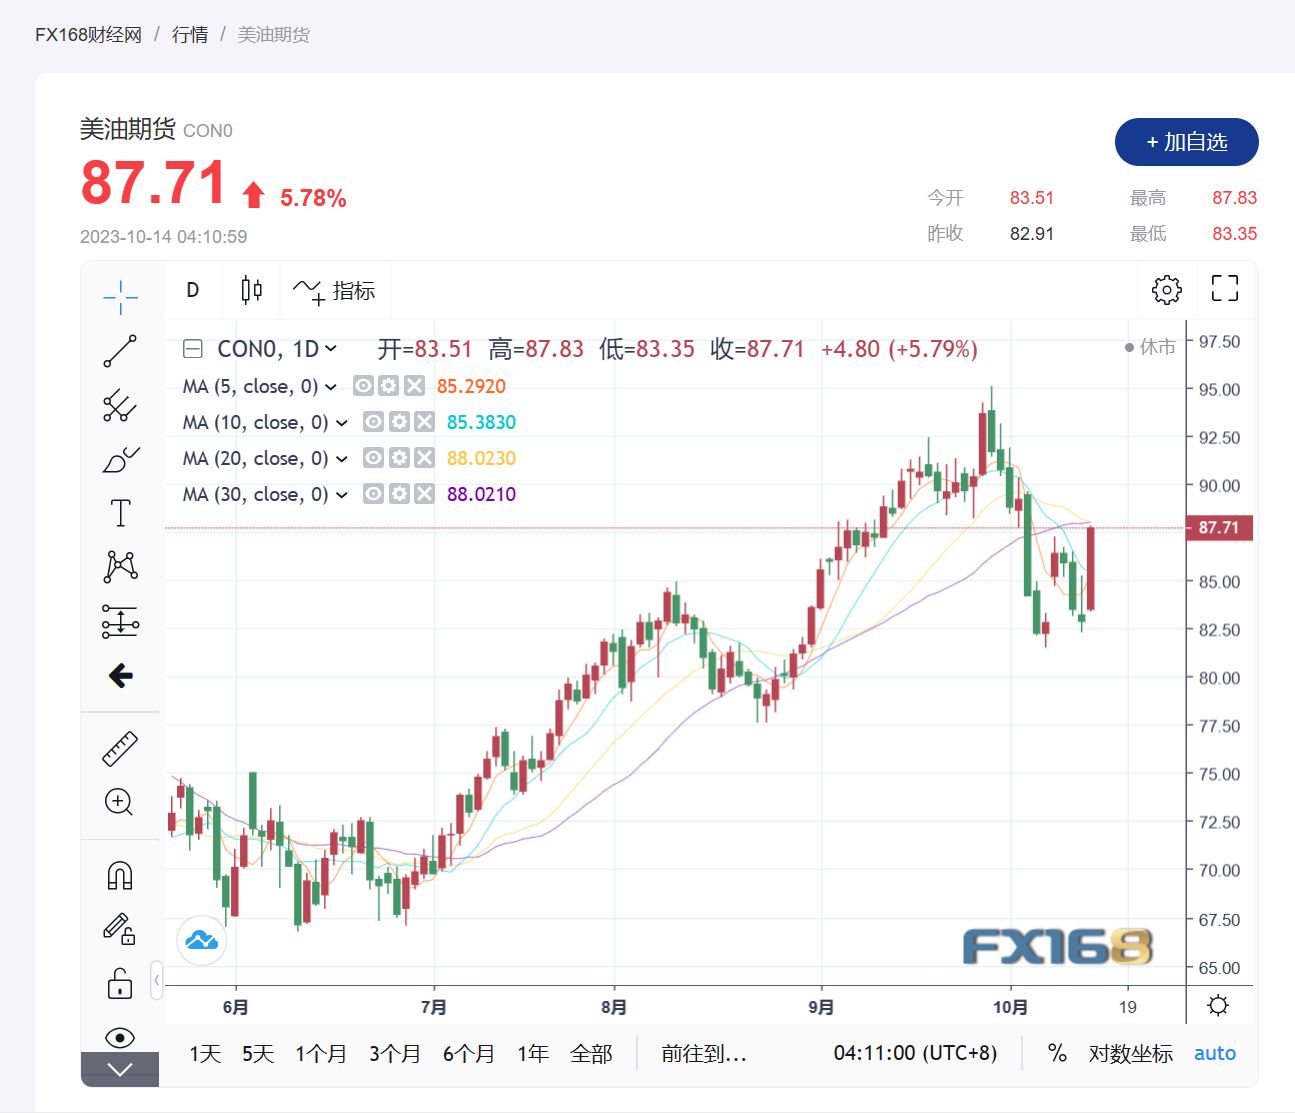This screenshot has width=1295, height=1113.
Task: Open the 指标 indicators menu
Action: [x=334, y=290]
